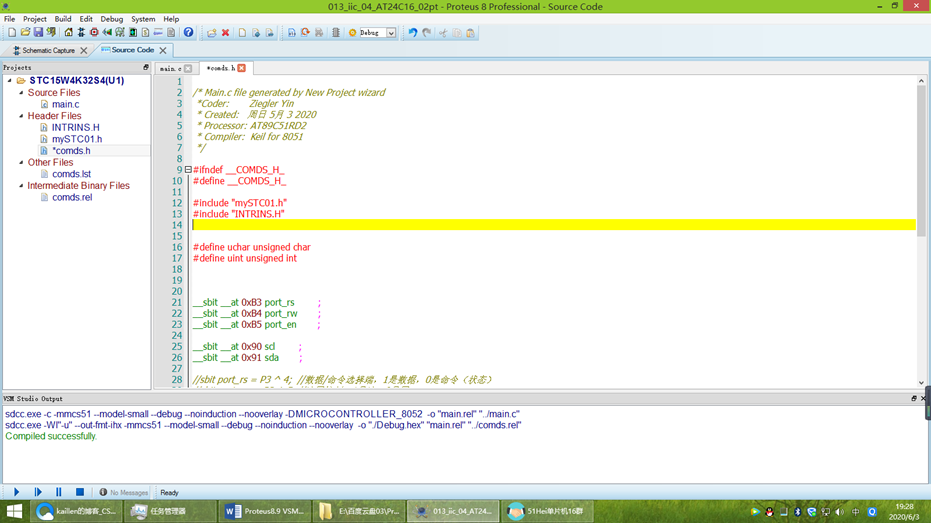The width and height of the screenshot is (931, 524).
Task: Place cursor on highlighted line 14
Action: (554, 225)
